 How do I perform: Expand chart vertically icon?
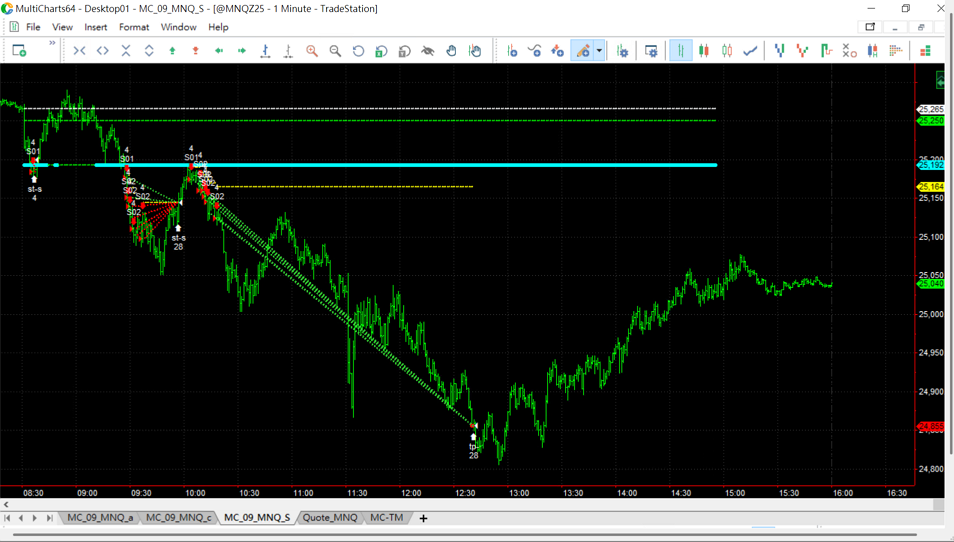[149, 51]
